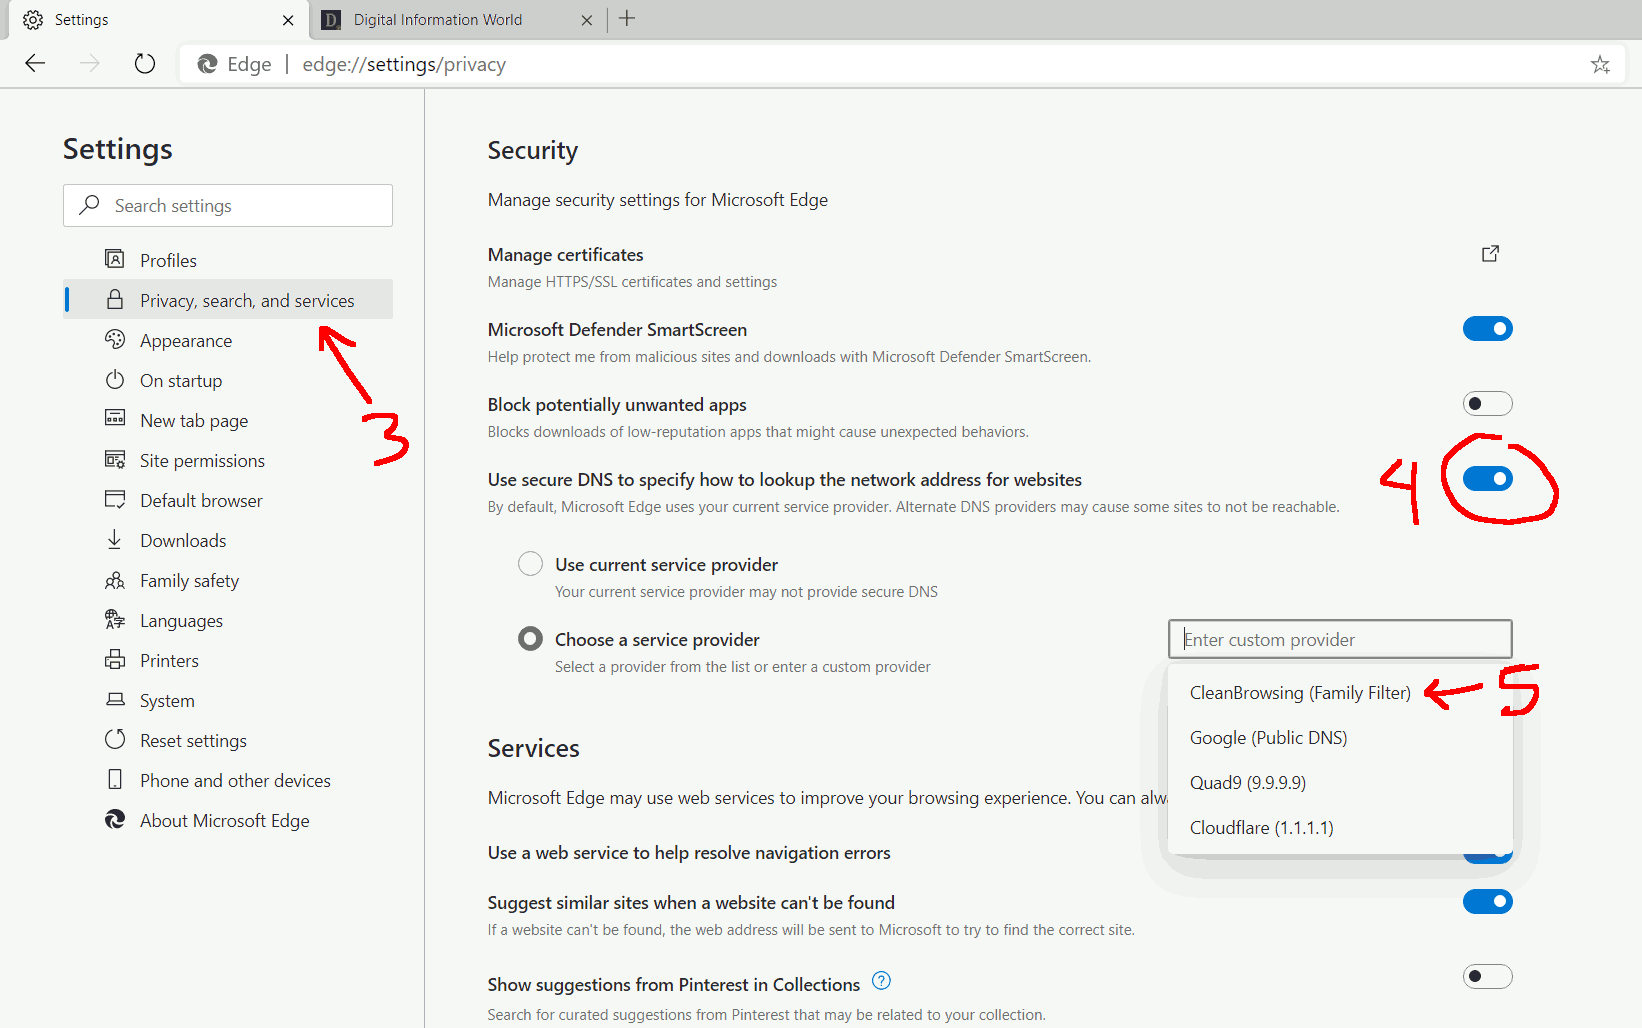1642x1028 pixels.
Task: Click the browser back arrow icon
Action: [x=36, y=64]
